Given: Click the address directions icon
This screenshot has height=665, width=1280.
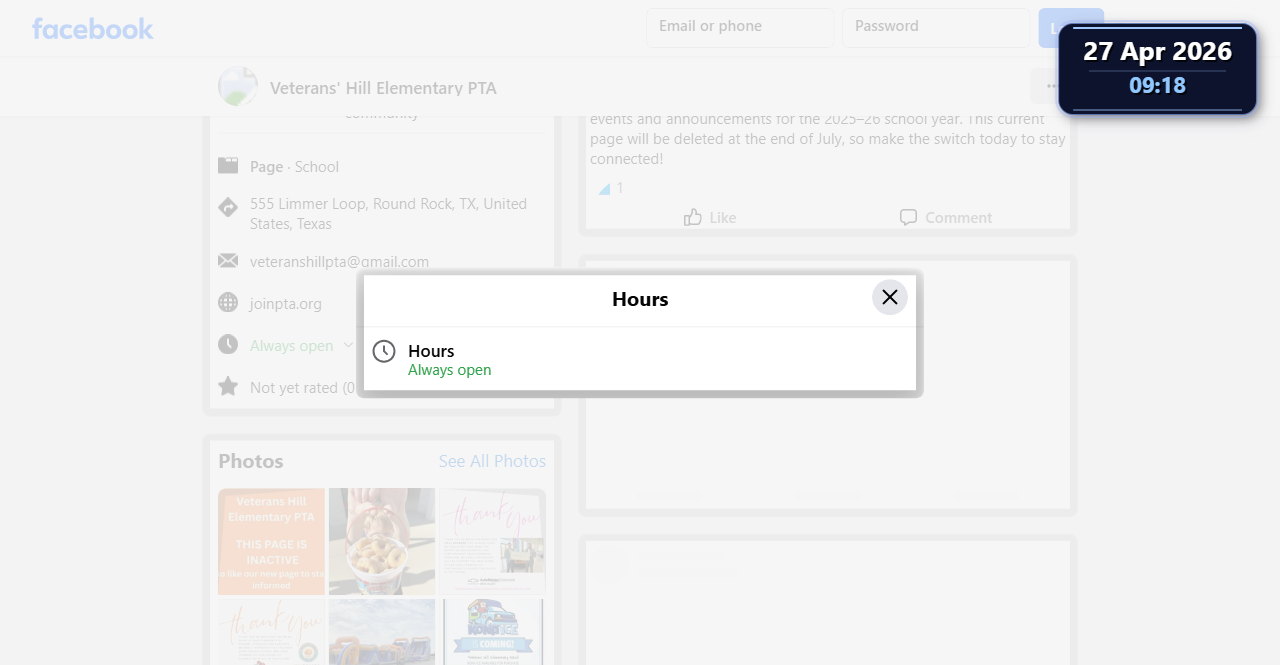Looking at the screenshot, I should click(x=228, y=207).
